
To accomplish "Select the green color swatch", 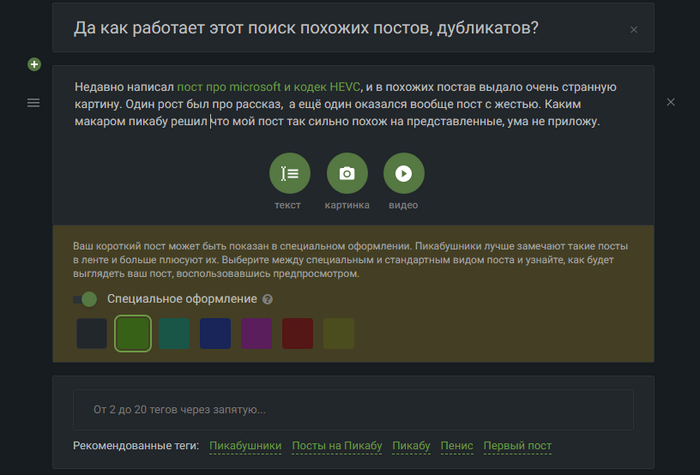I will (133, 333).
